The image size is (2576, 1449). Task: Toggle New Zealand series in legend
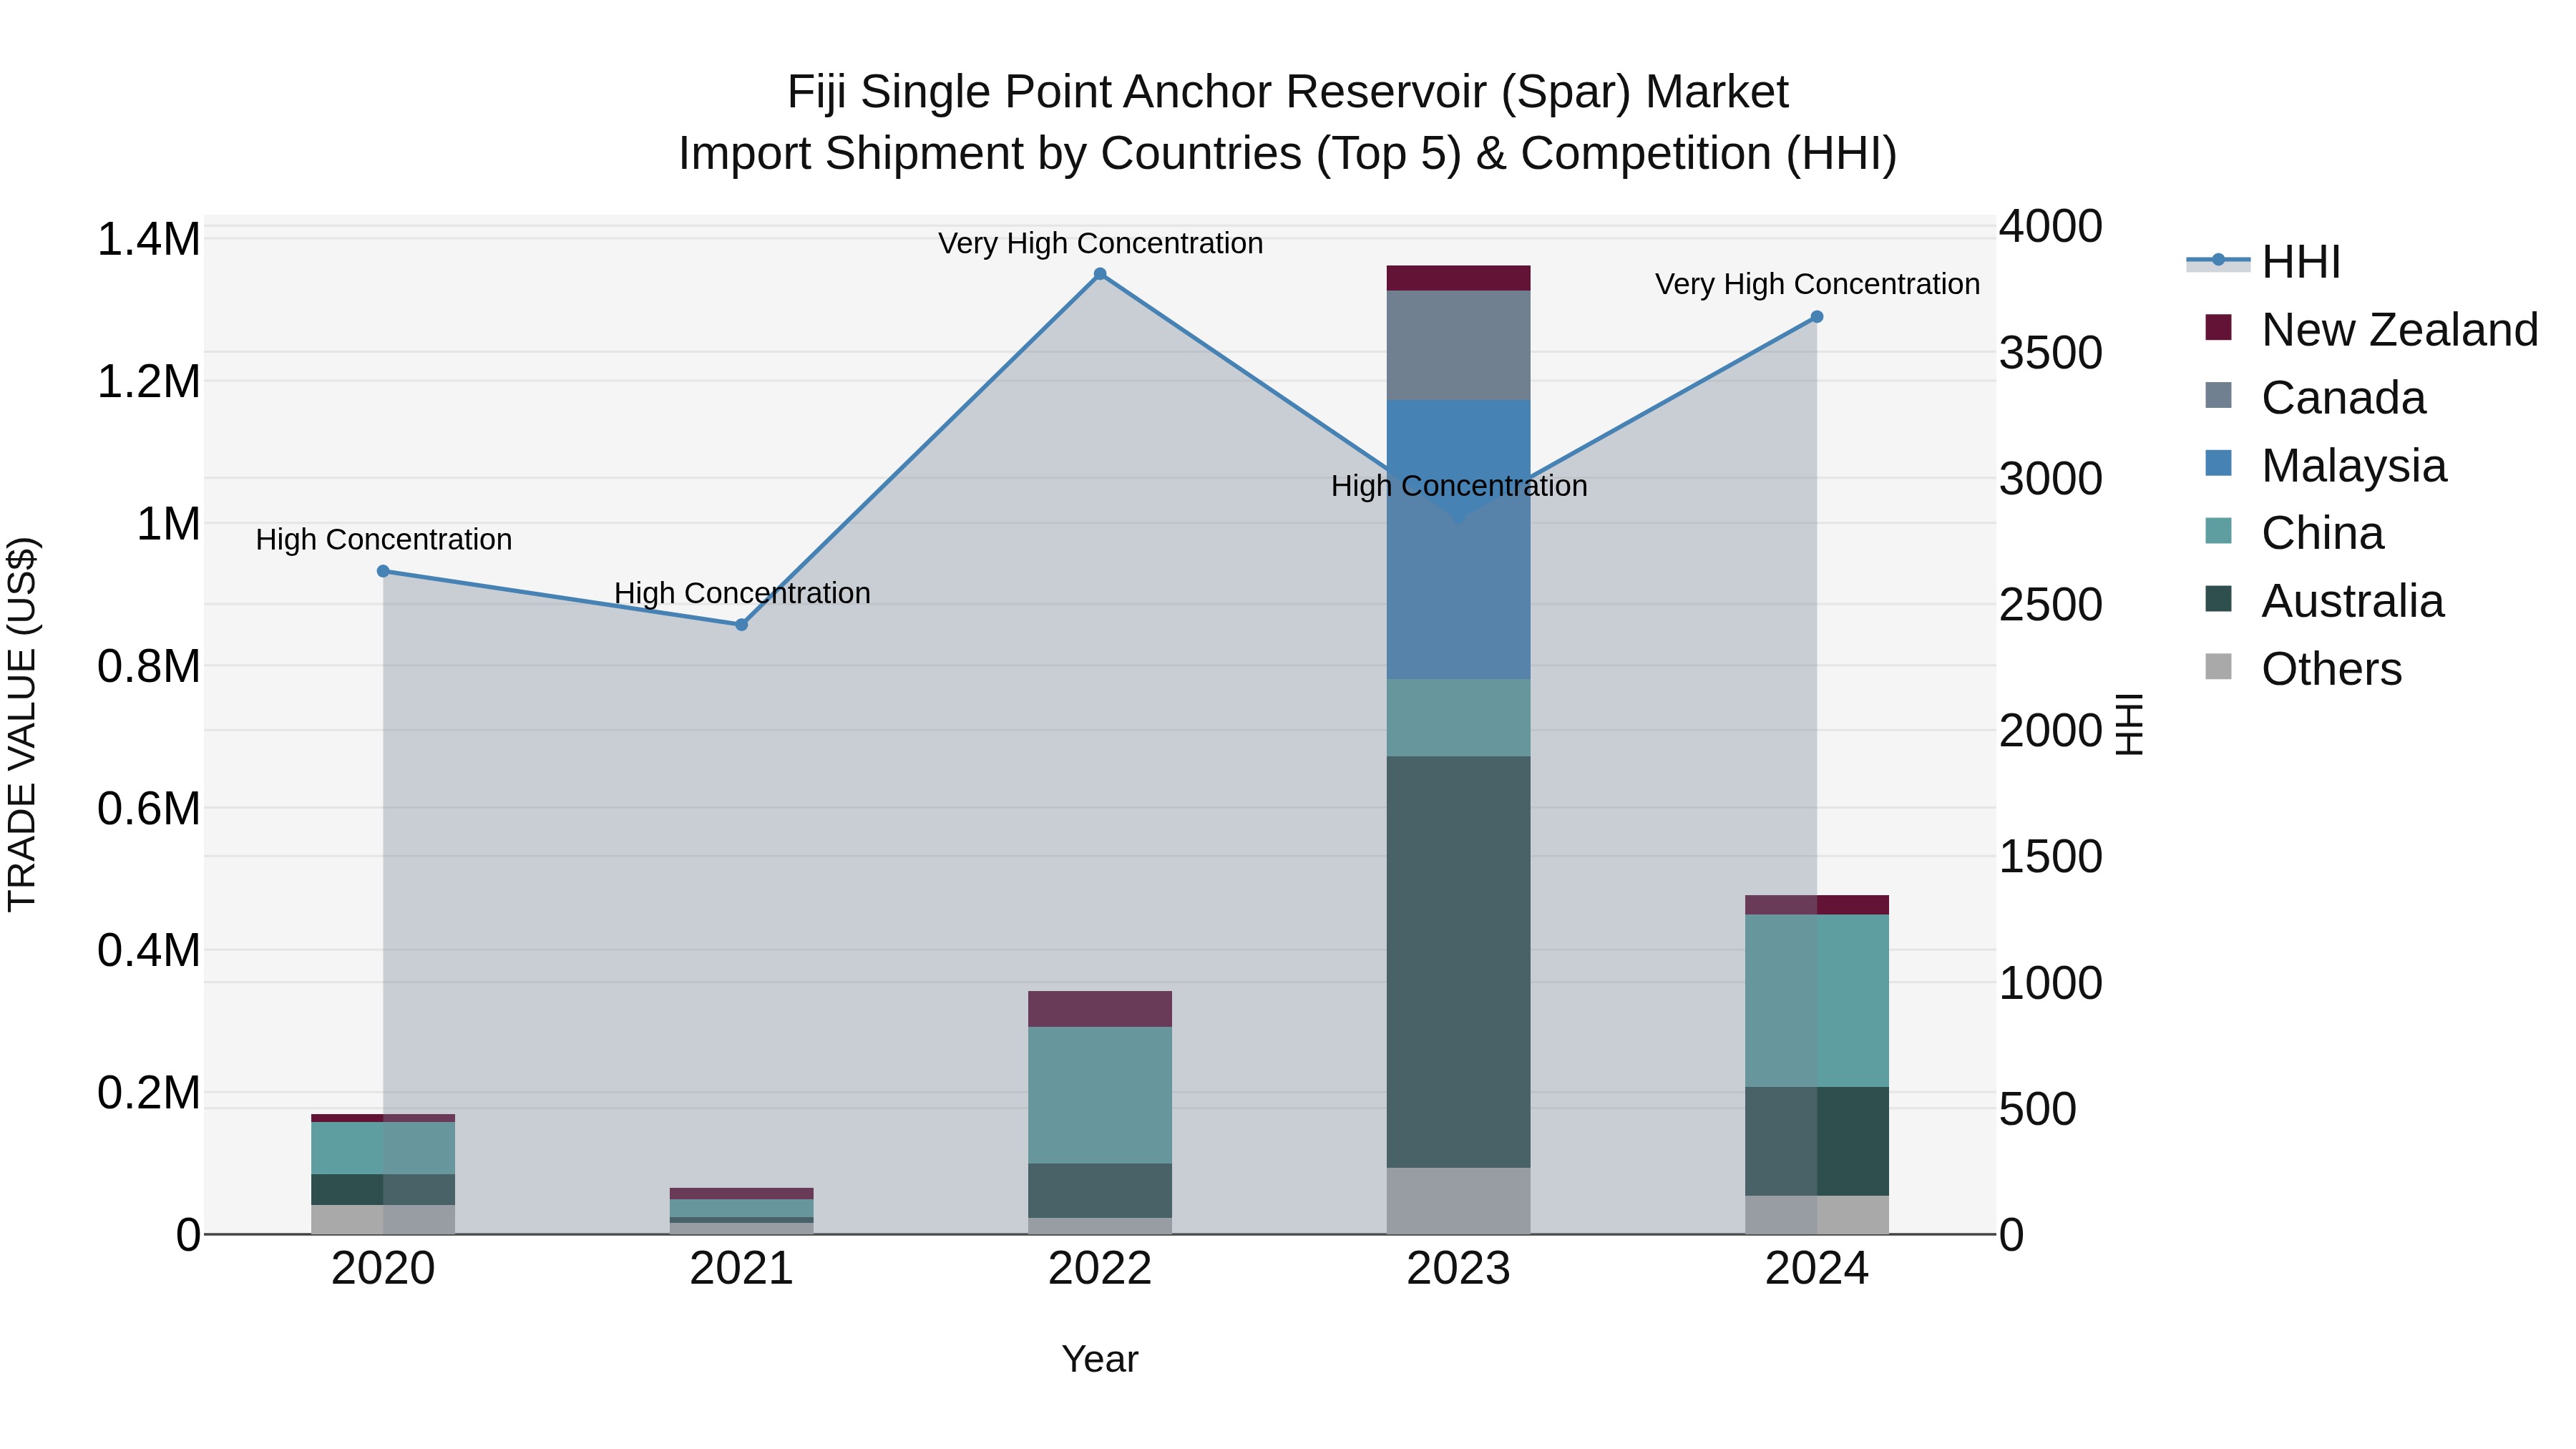(x=2371, y=329)
